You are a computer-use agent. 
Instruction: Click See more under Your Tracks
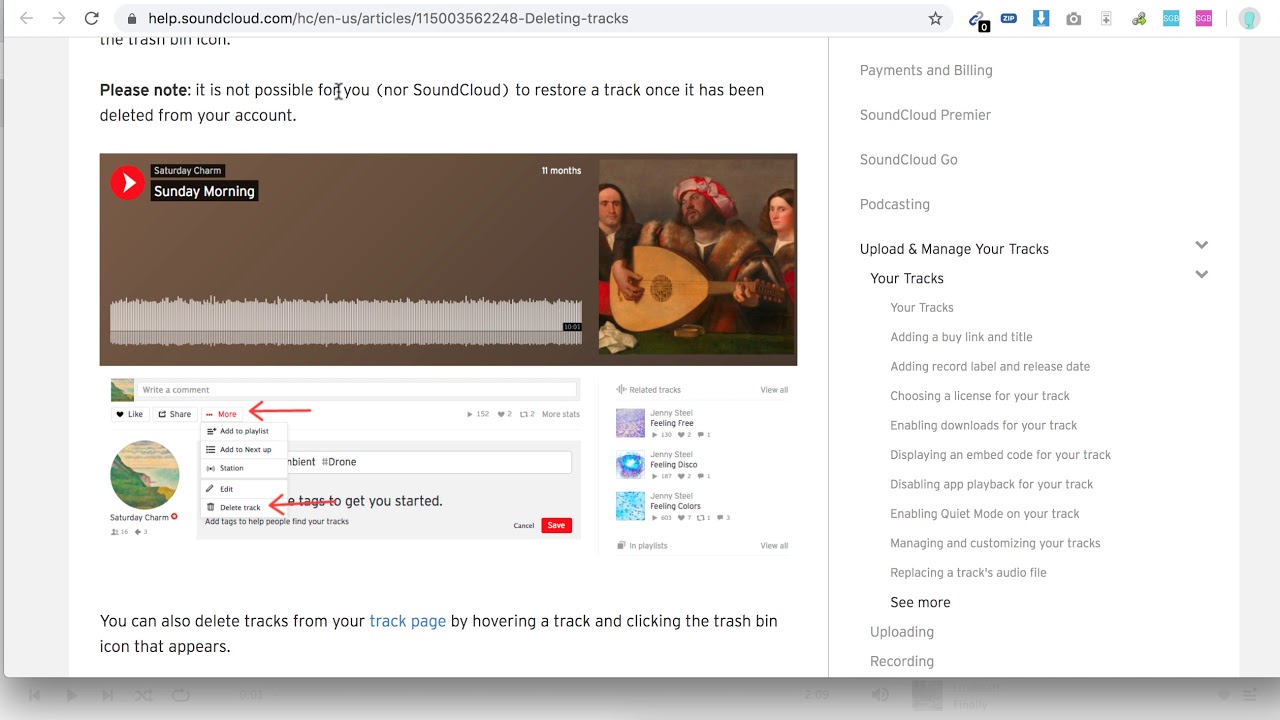coord(920,601)
